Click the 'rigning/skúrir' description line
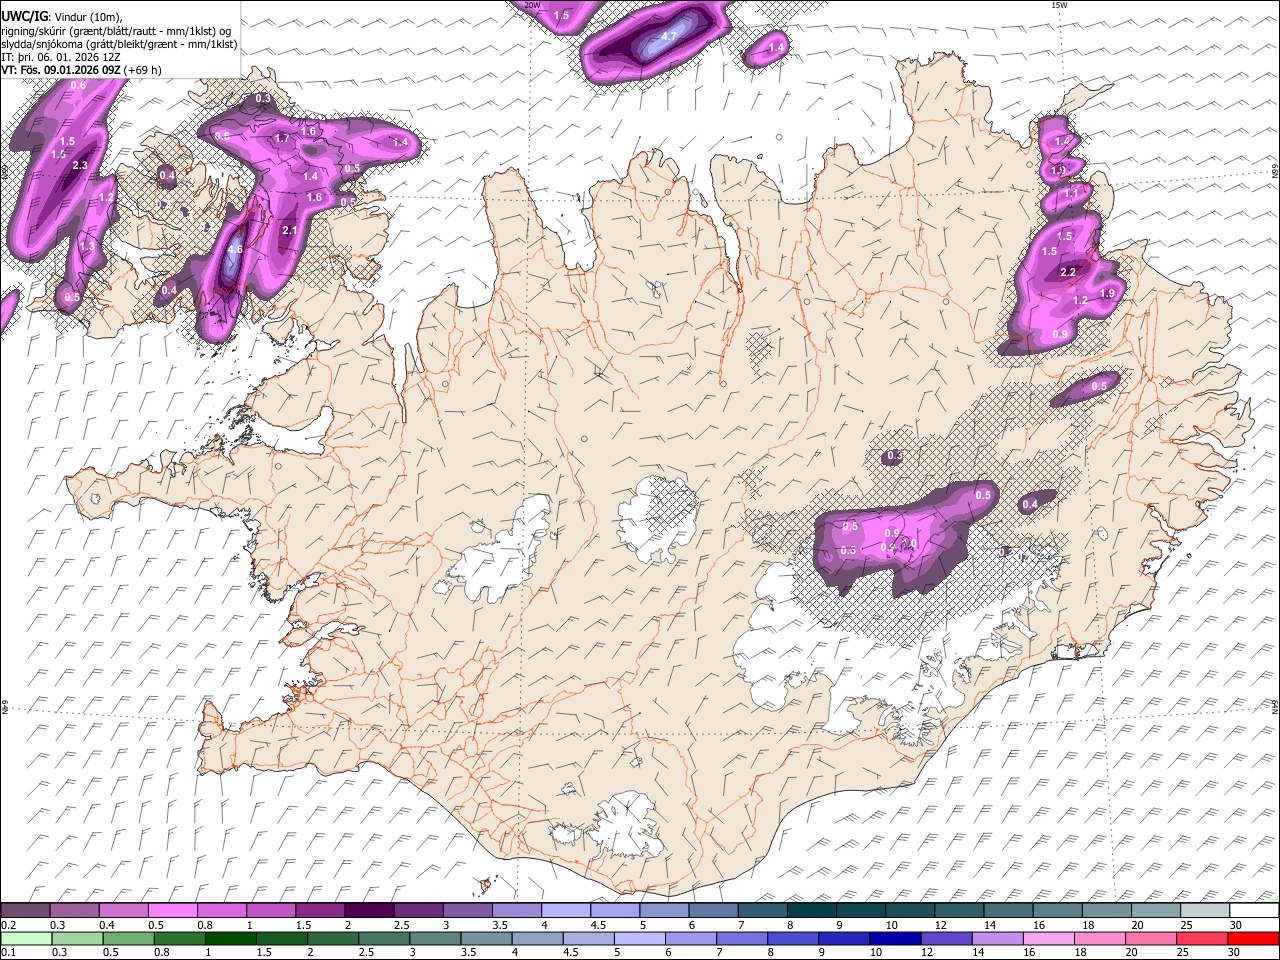This screenshot has height=960, width=1280. click(x=116, y=31)
